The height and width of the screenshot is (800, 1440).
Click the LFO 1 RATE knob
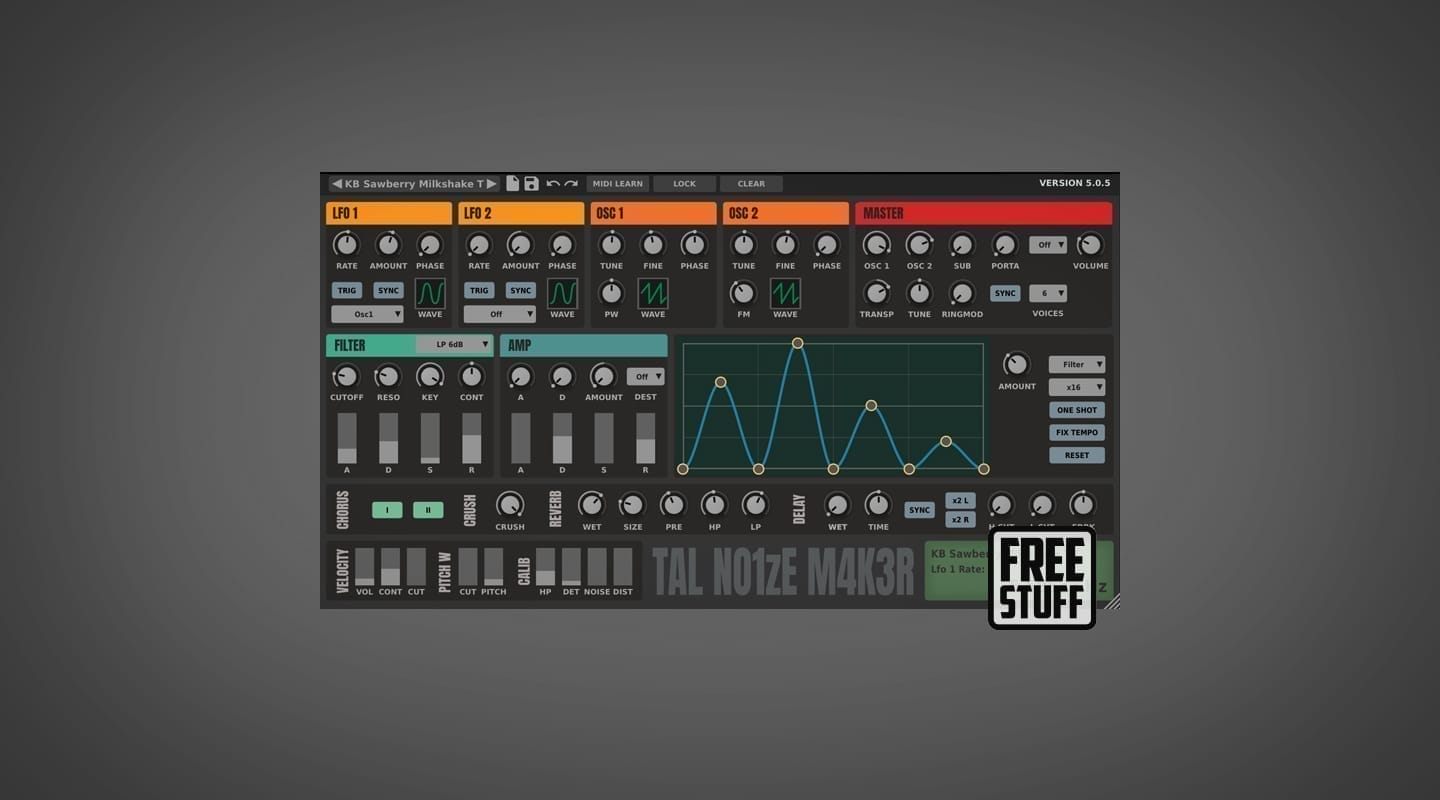346,244
